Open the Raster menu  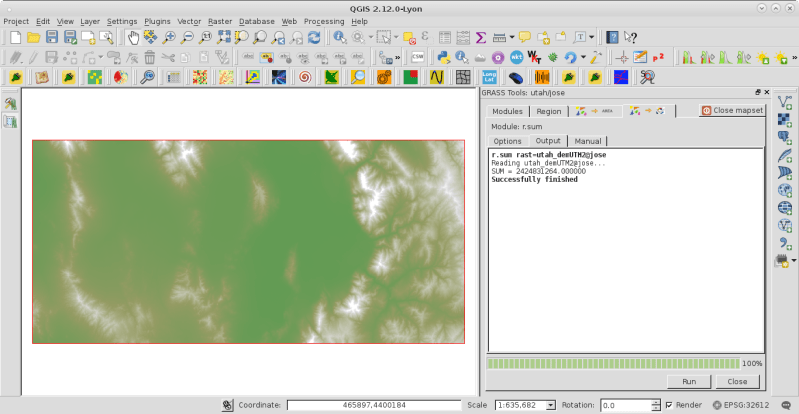coord(220,21)
